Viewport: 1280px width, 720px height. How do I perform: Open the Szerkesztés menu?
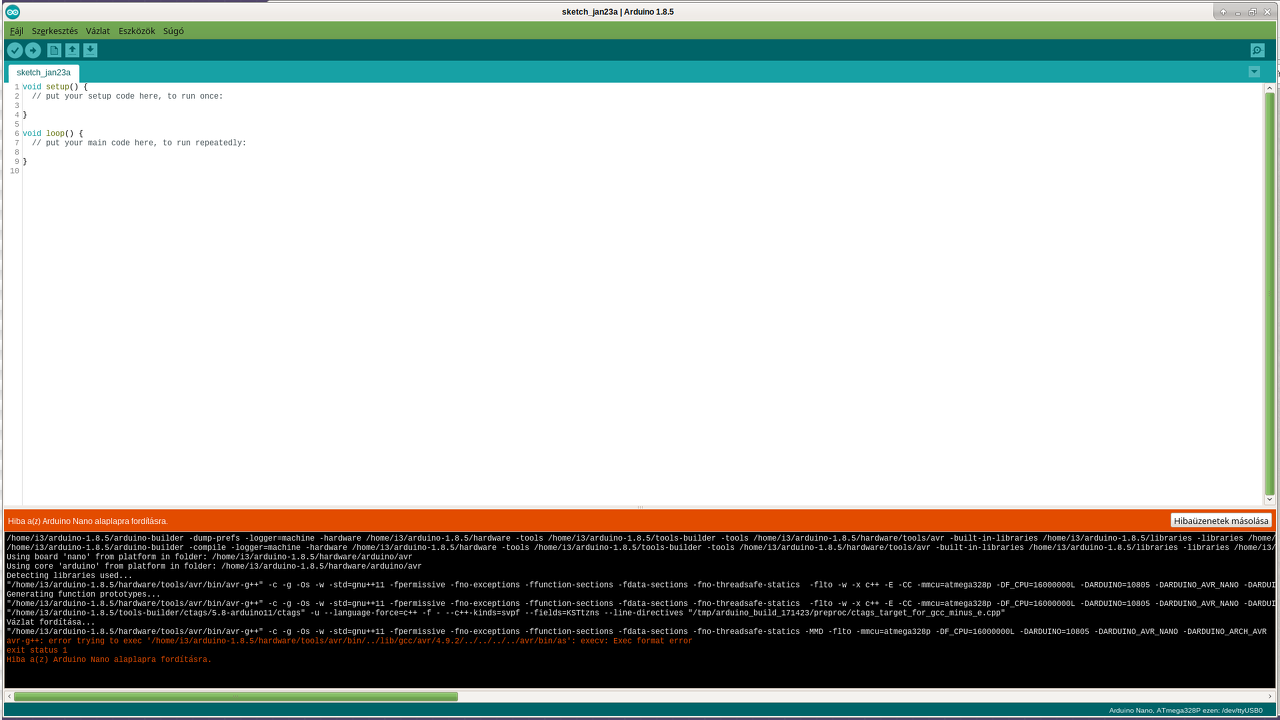[55, 31]
